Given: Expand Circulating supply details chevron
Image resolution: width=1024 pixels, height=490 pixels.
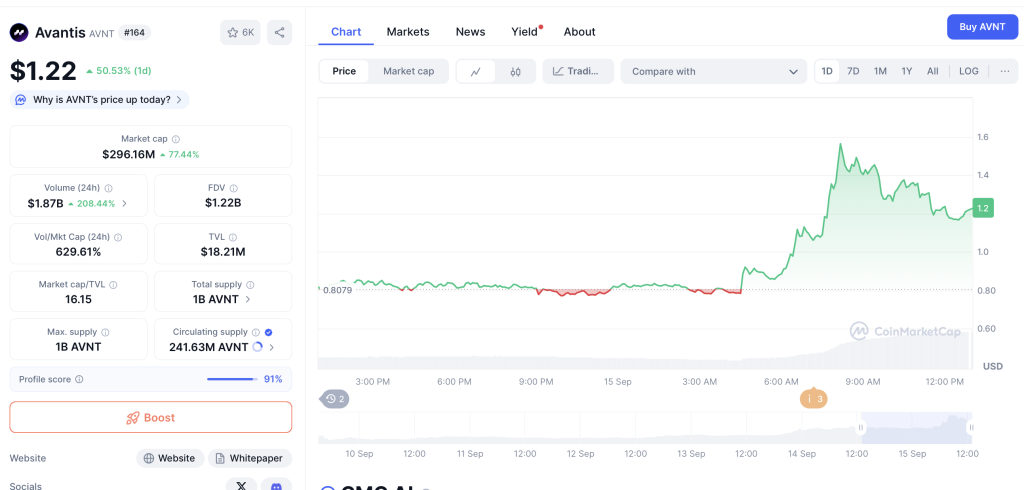Looking at the screenshot, I should [x=271, y=348].
